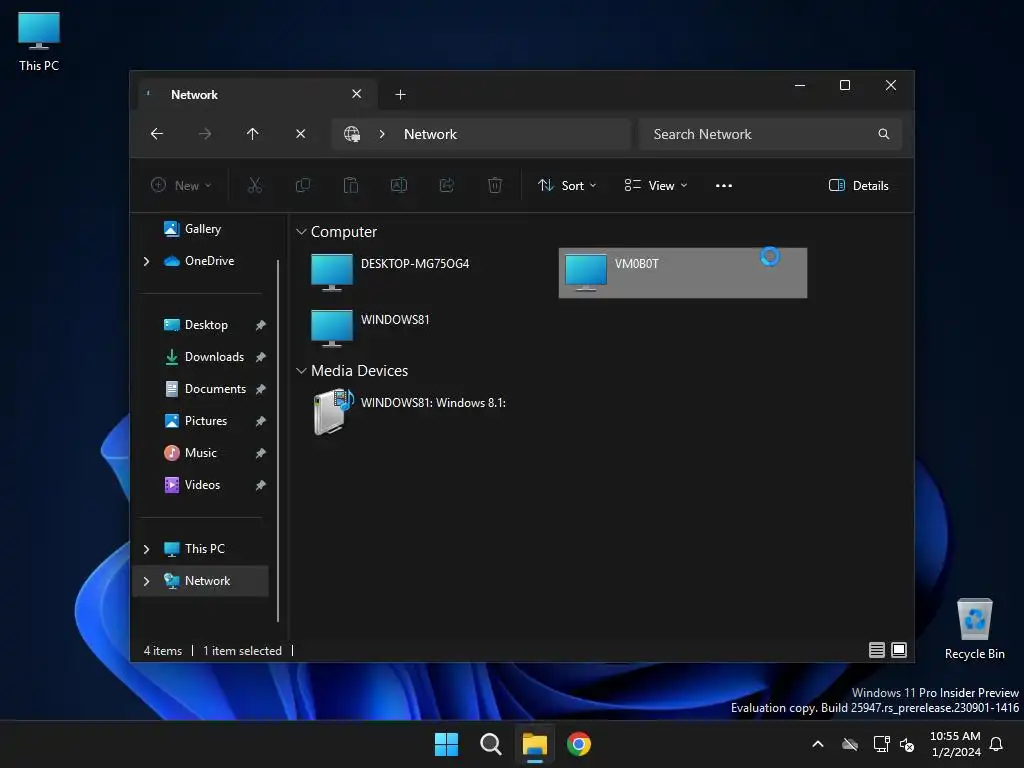Collapse the Computer group
The image size is (1024, 768).
(x=301, y=232)
